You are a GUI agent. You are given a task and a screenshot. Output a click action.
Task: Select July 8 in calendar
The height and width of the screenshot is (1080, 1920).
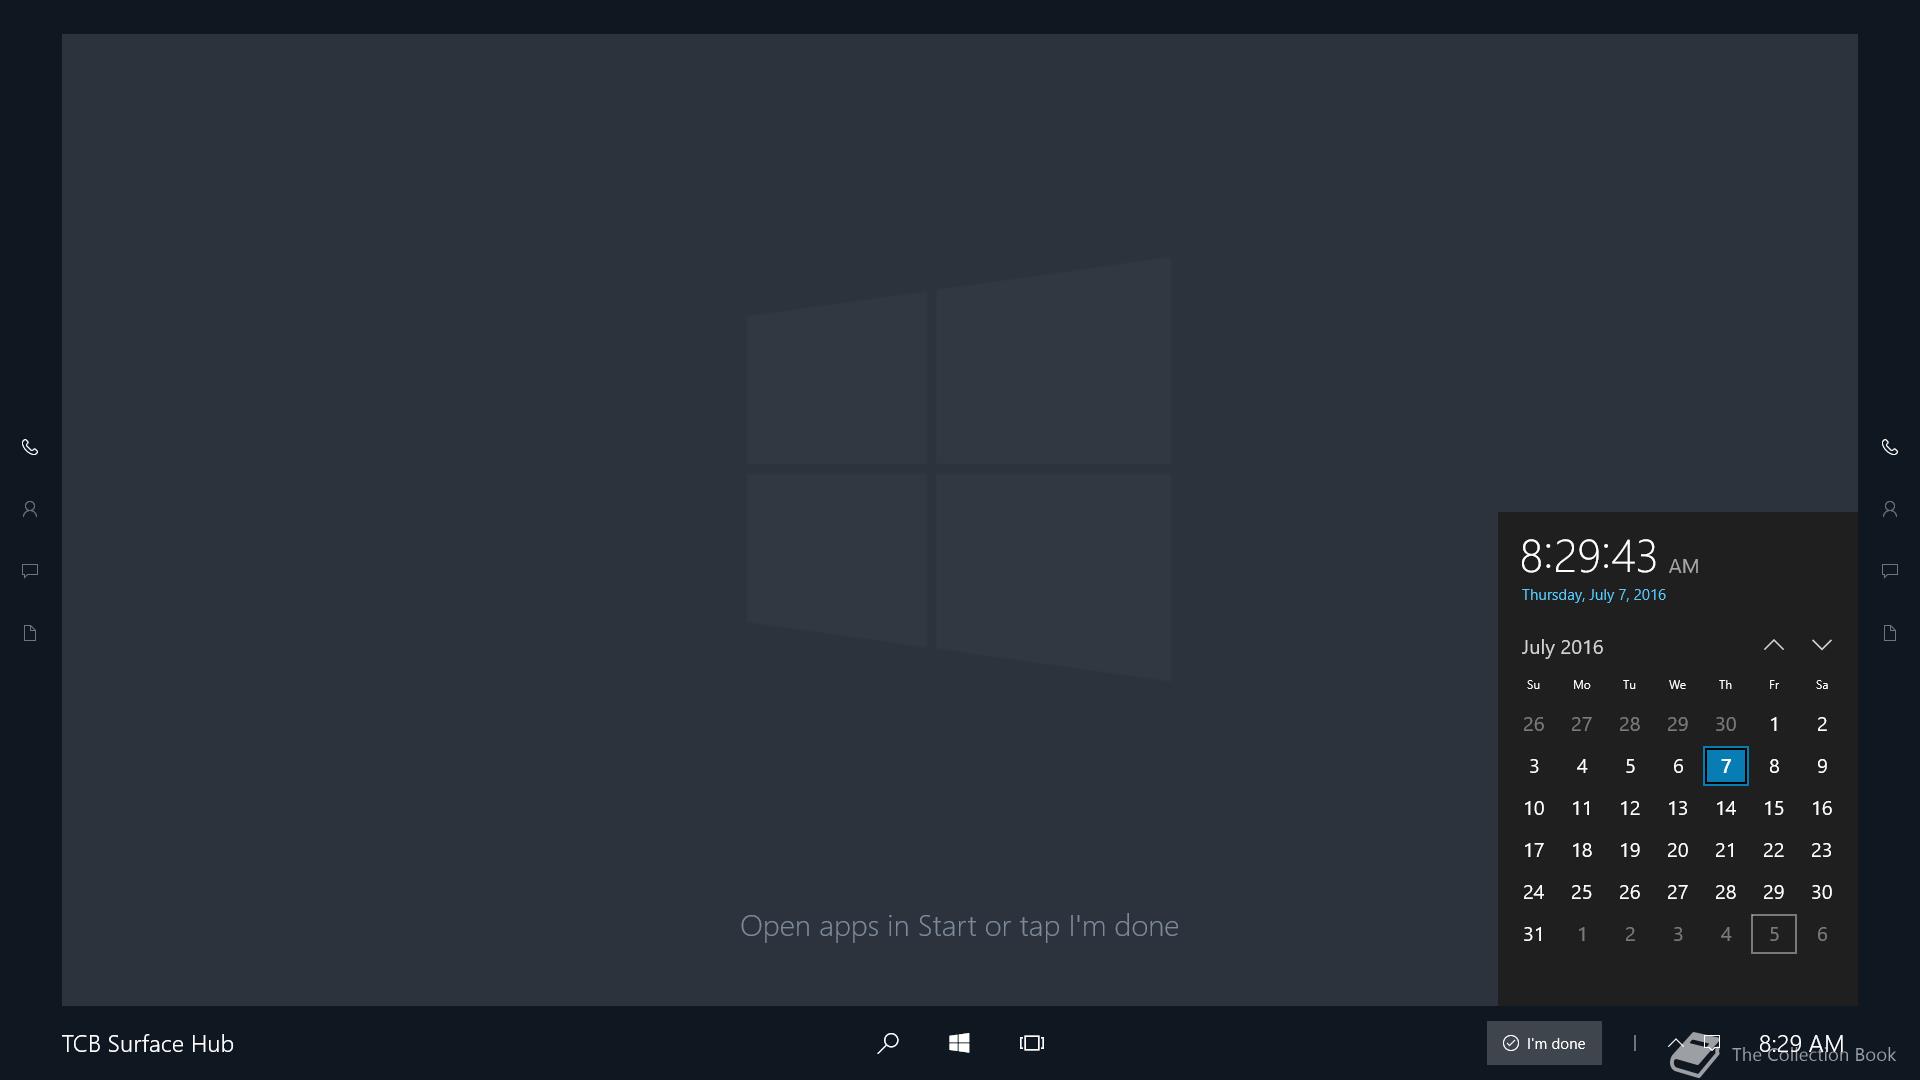tap(1774, 766)
